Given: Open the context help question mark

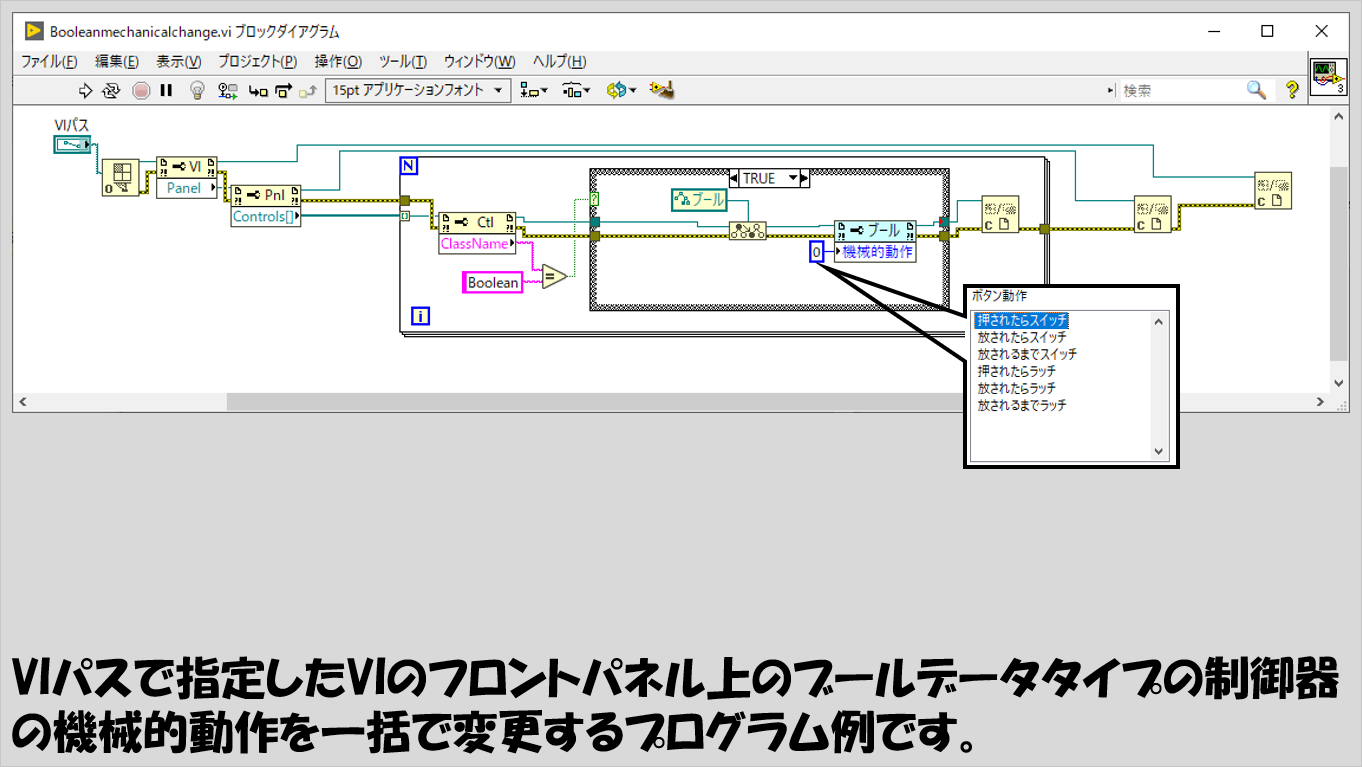Looking at the screenshot, I should click(1292, 90).
